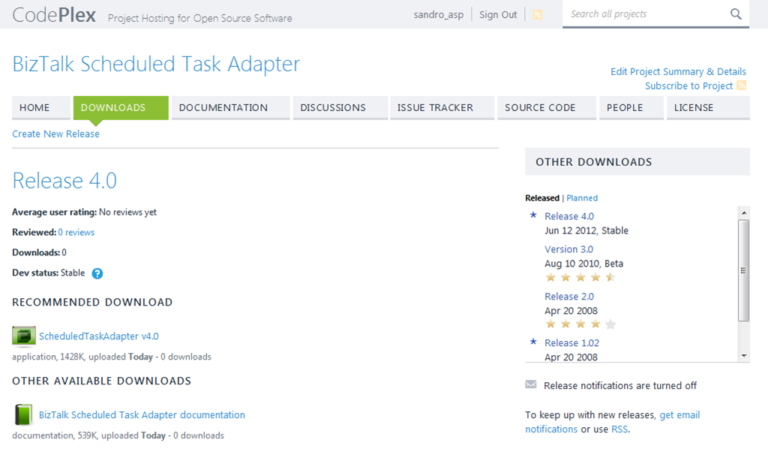Click get email notifications link

pos(612,422)
